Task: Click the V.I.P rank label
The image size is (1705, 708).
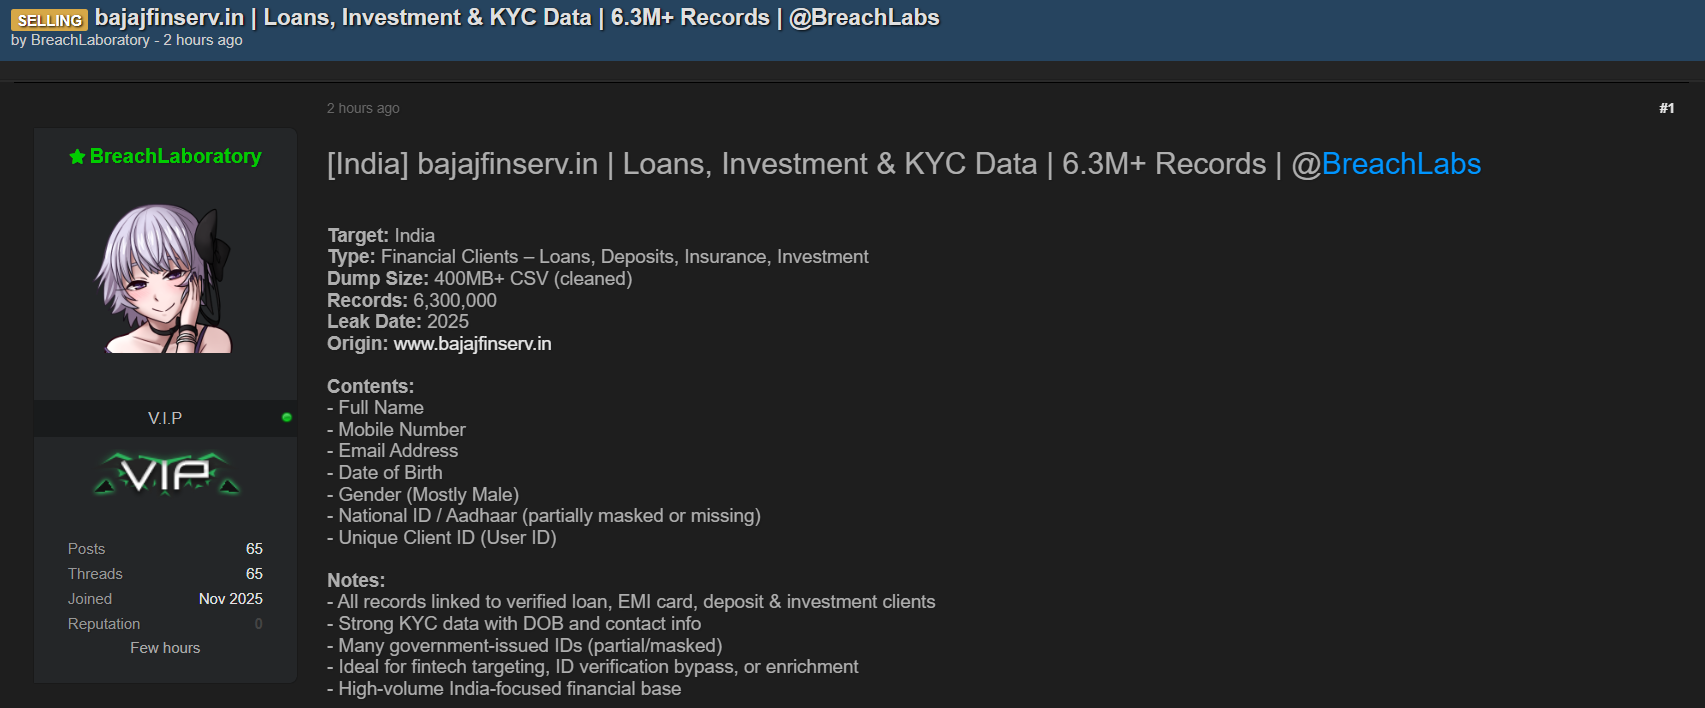Action: coord(165,418)
